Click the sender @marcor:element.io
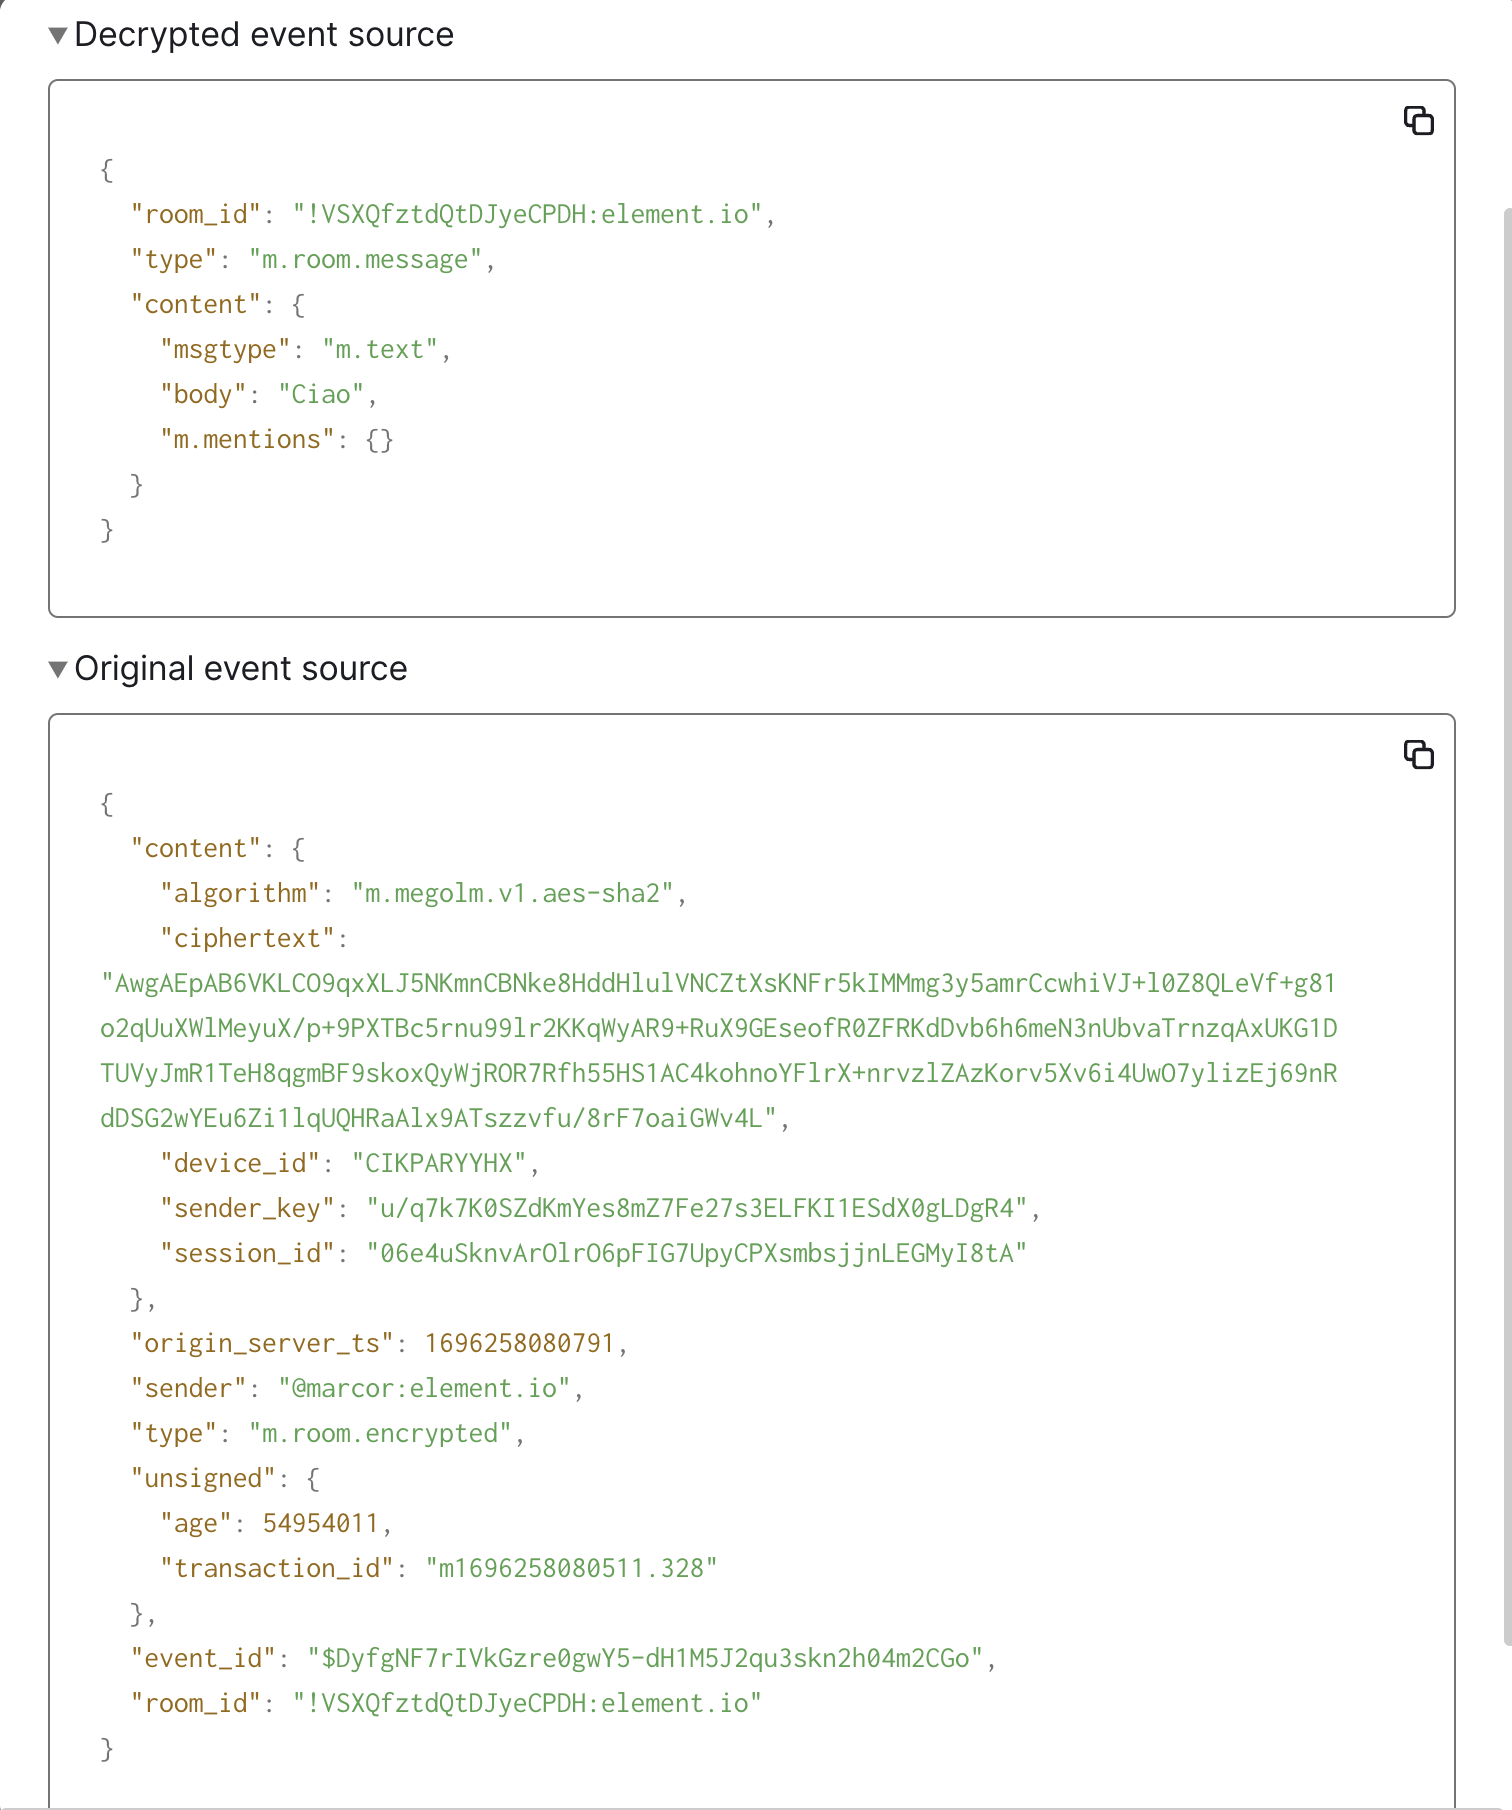Image resolution: width=1512 pixels, height=1810 pixels. pyautogui.click(x=424, y=1389)
